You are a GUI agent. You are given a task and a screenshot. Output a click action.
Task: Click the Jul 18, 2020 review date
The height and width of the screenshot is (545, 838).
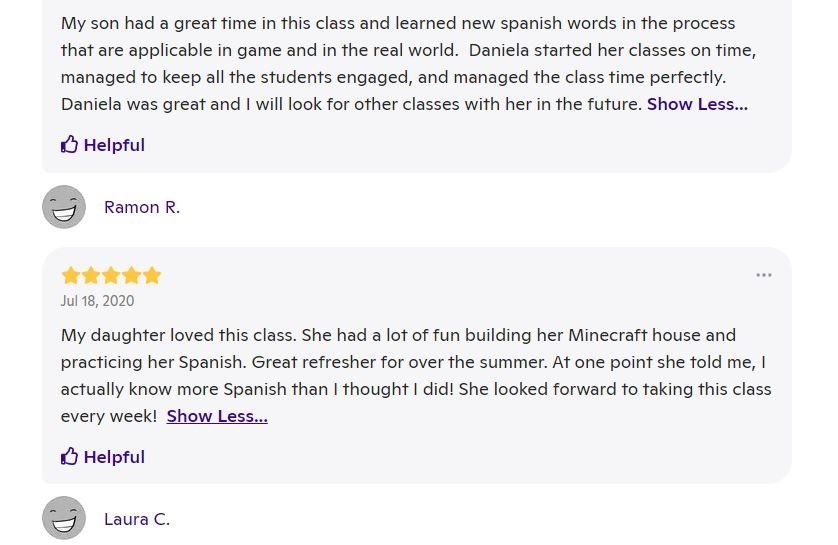point(97,301)
